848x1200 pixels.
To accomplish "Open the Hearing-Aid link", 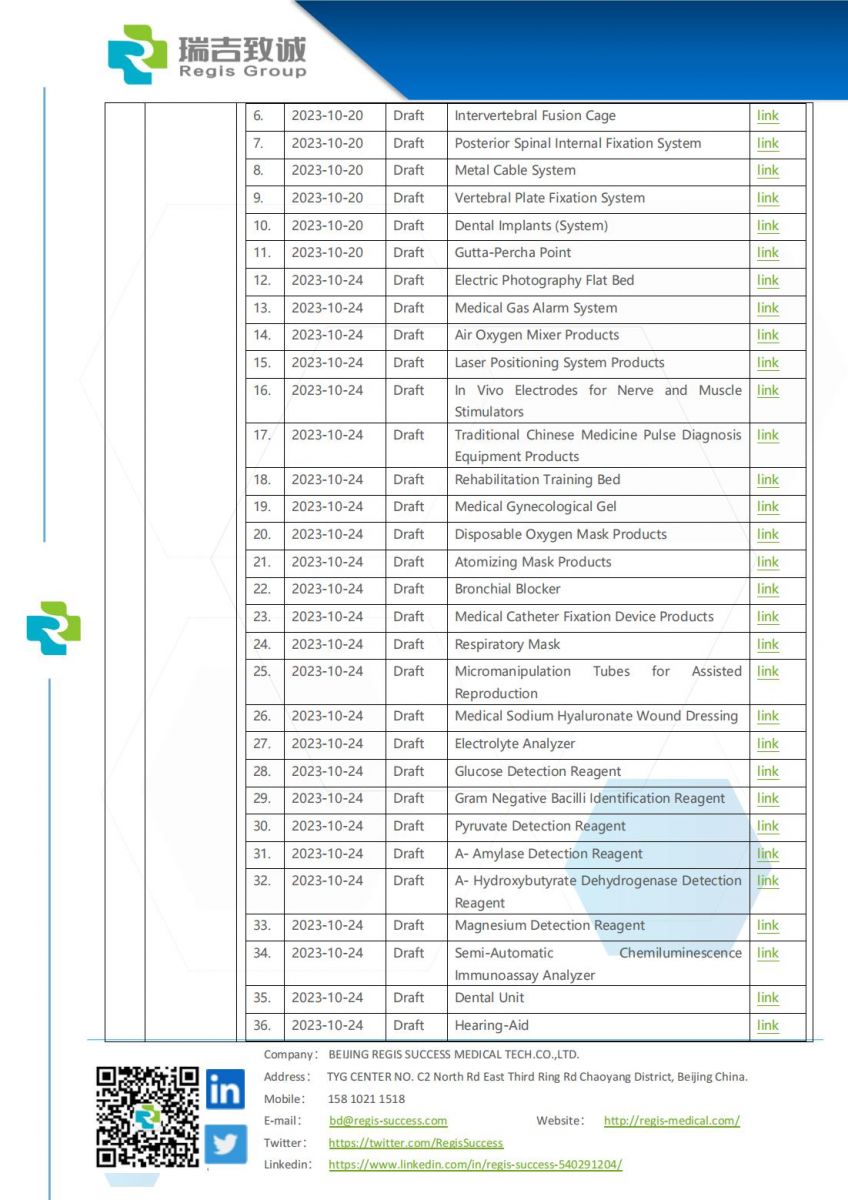I will [767, 1026].
